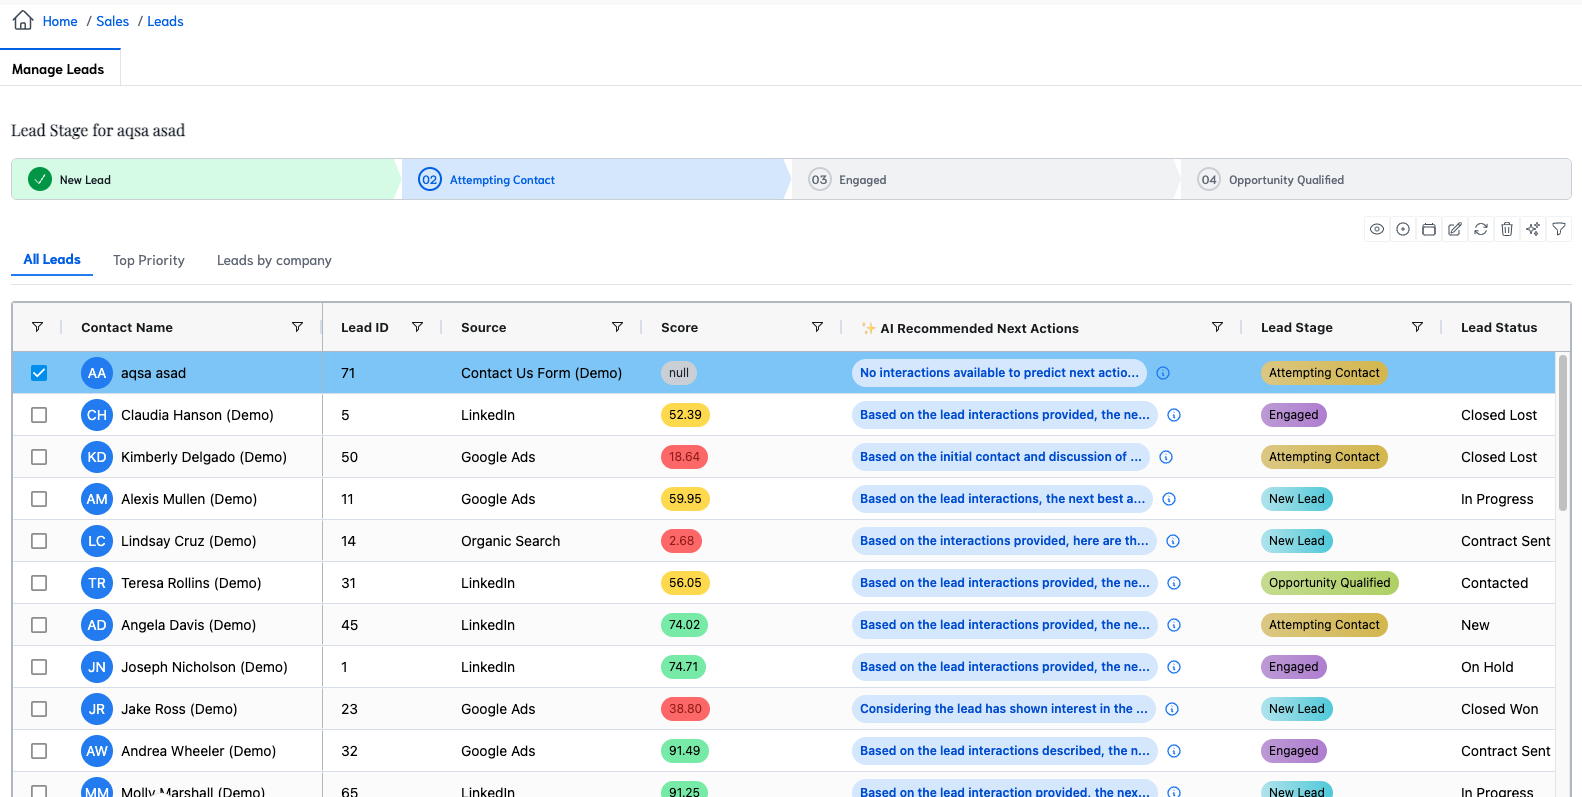Open the Leads by company tab
1582x797 pixels.
(274, 260)
